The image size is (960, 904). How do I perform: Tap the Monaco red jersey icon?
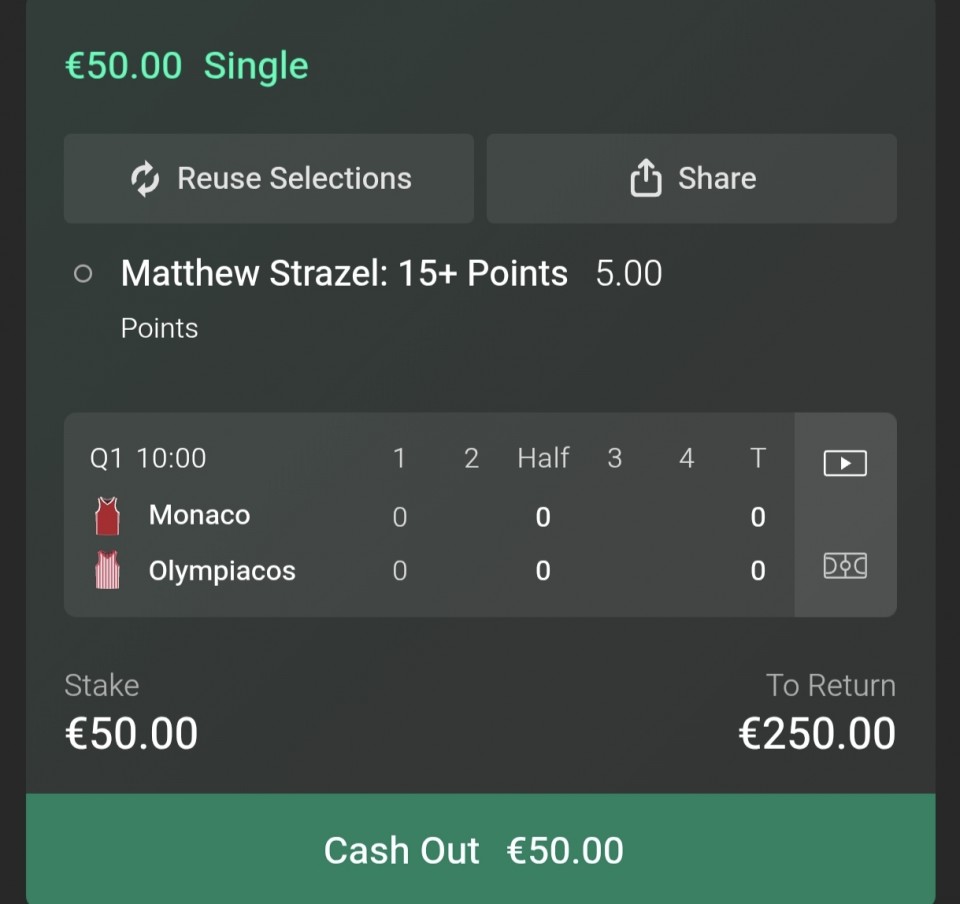[x=107, y=517]
